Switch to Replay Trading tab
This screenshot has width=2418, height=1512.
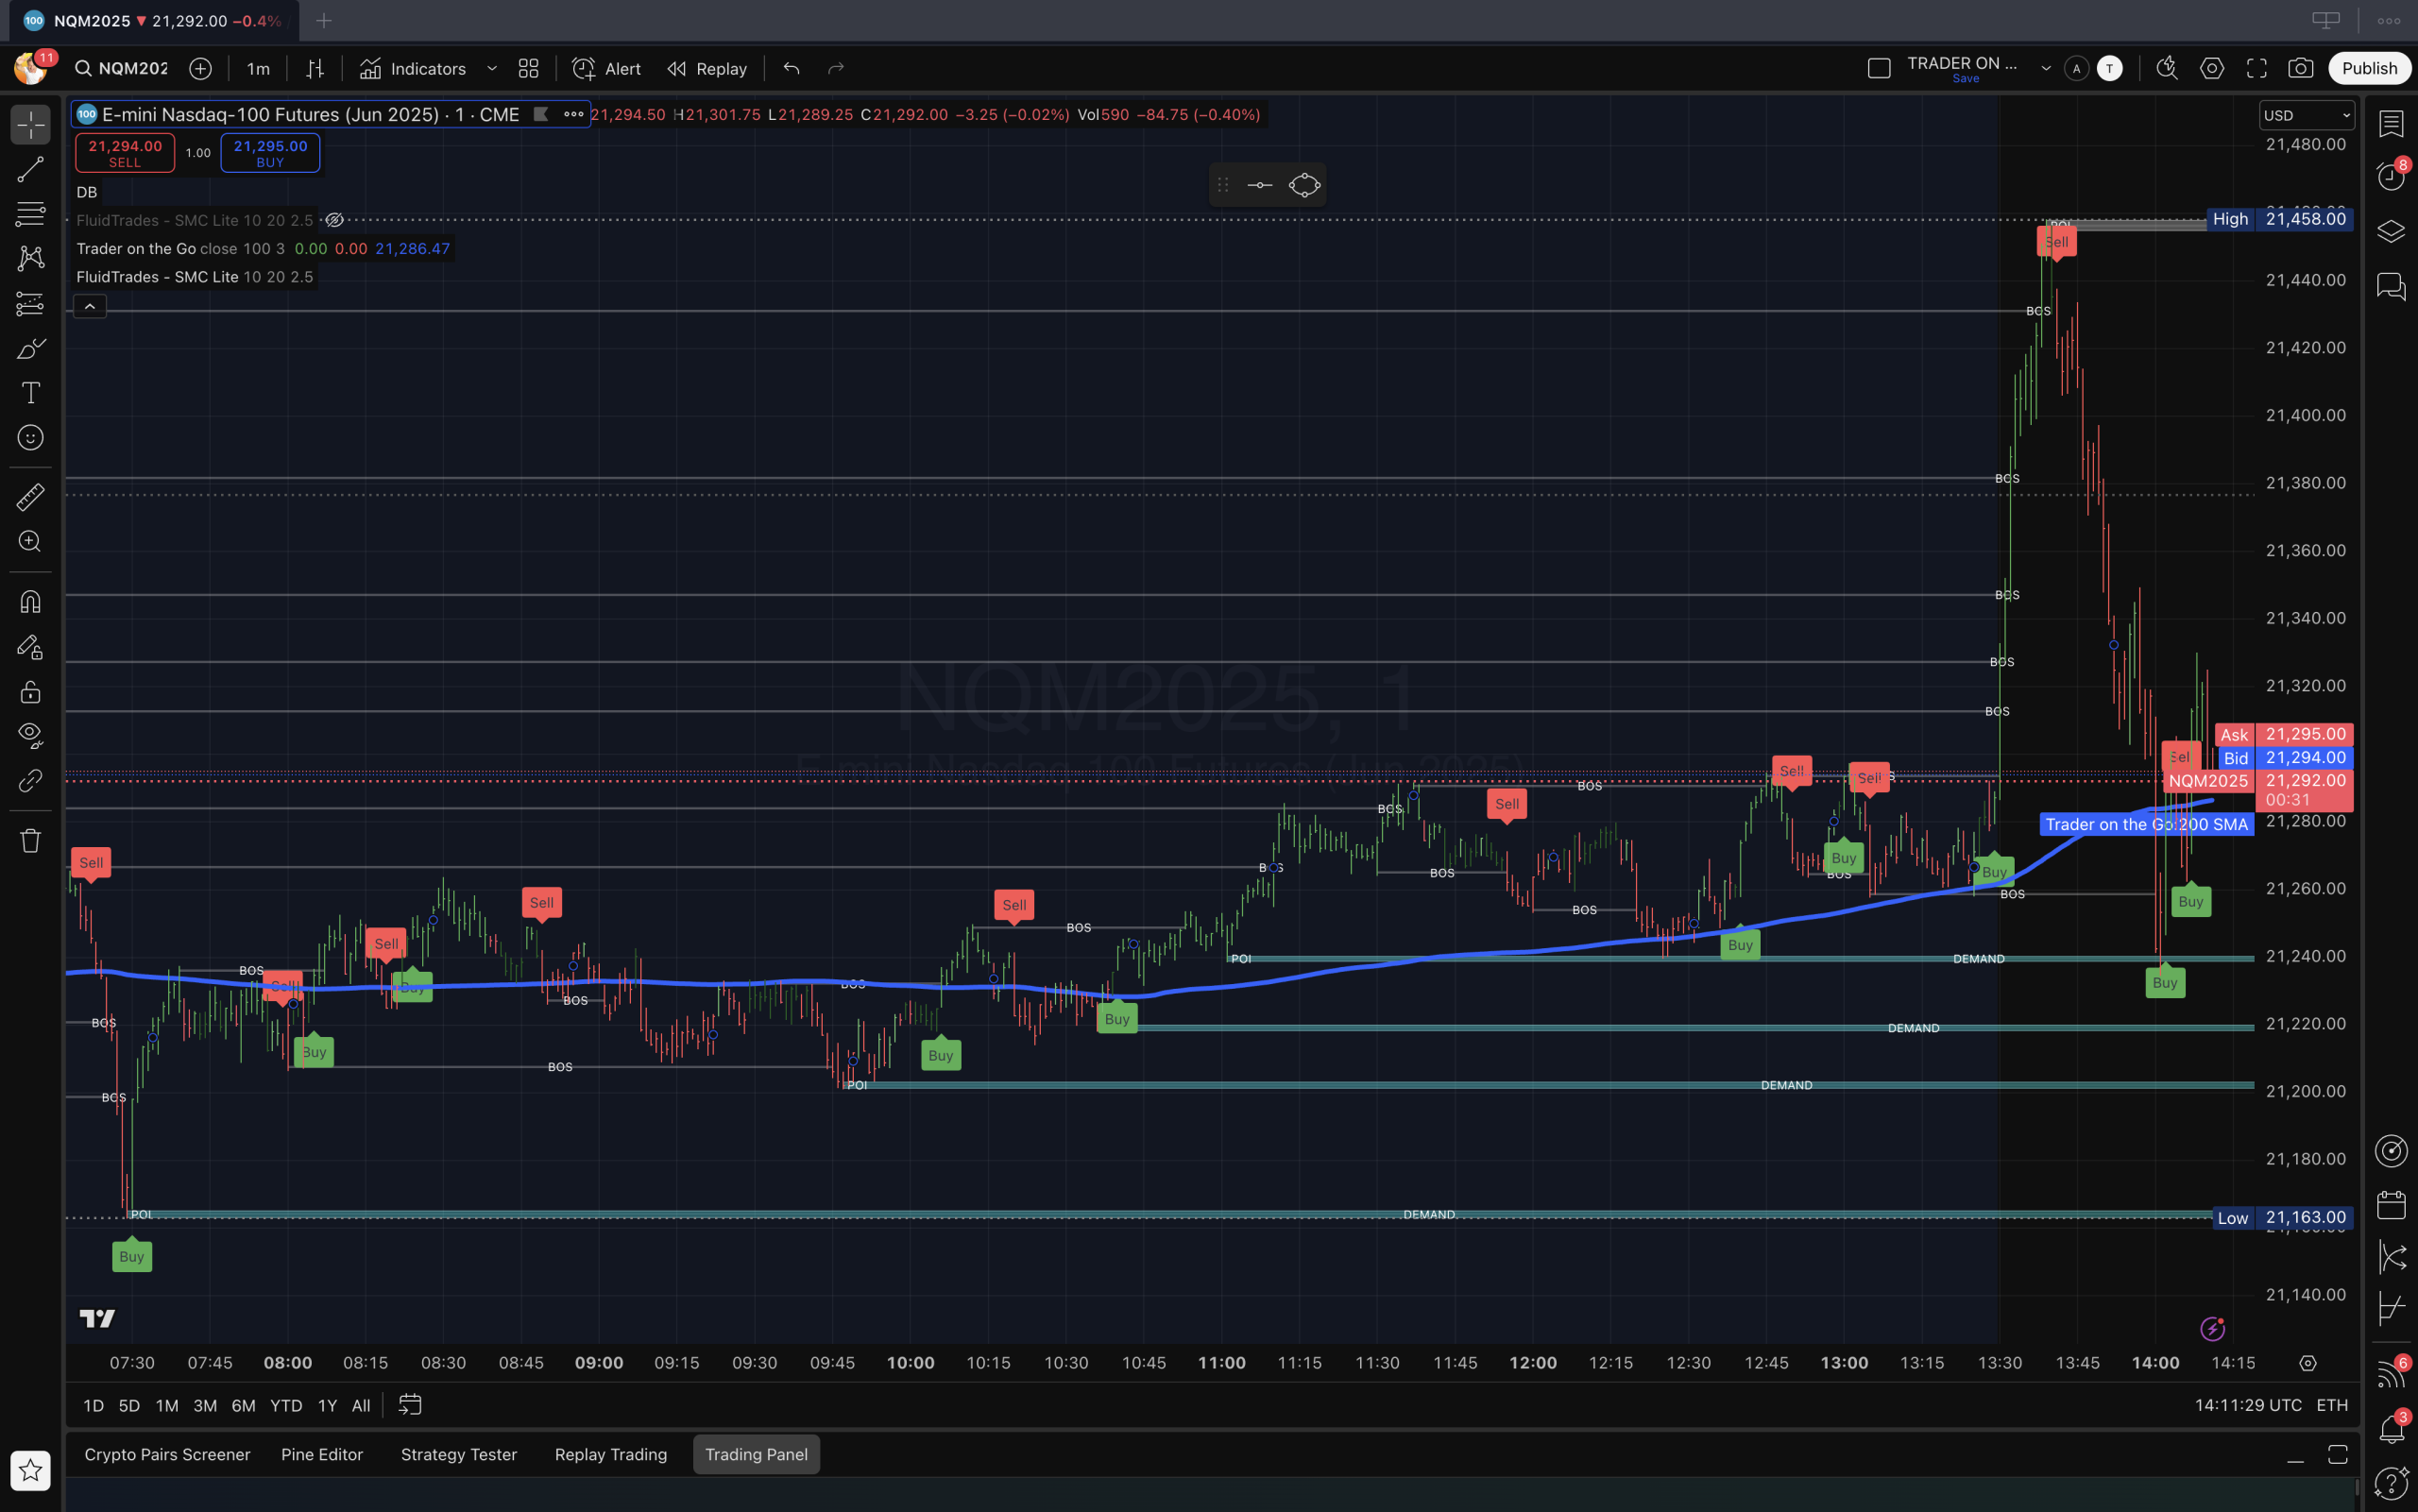coord(611,1454)
